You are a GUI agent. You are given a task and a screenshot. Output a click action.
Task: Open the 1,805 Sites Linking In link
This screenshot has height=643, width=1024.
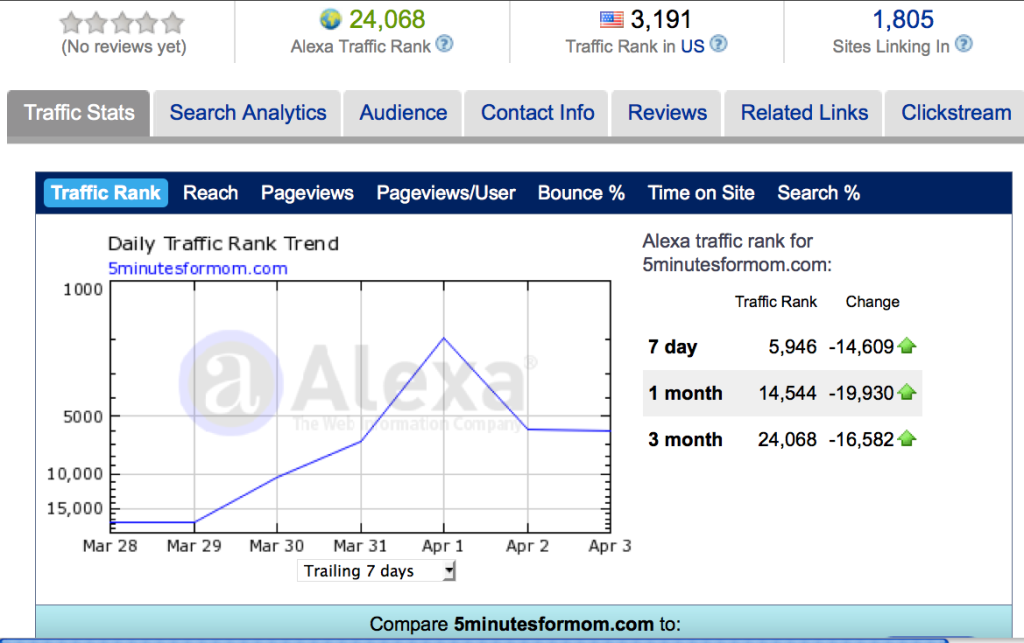[903, 20]
